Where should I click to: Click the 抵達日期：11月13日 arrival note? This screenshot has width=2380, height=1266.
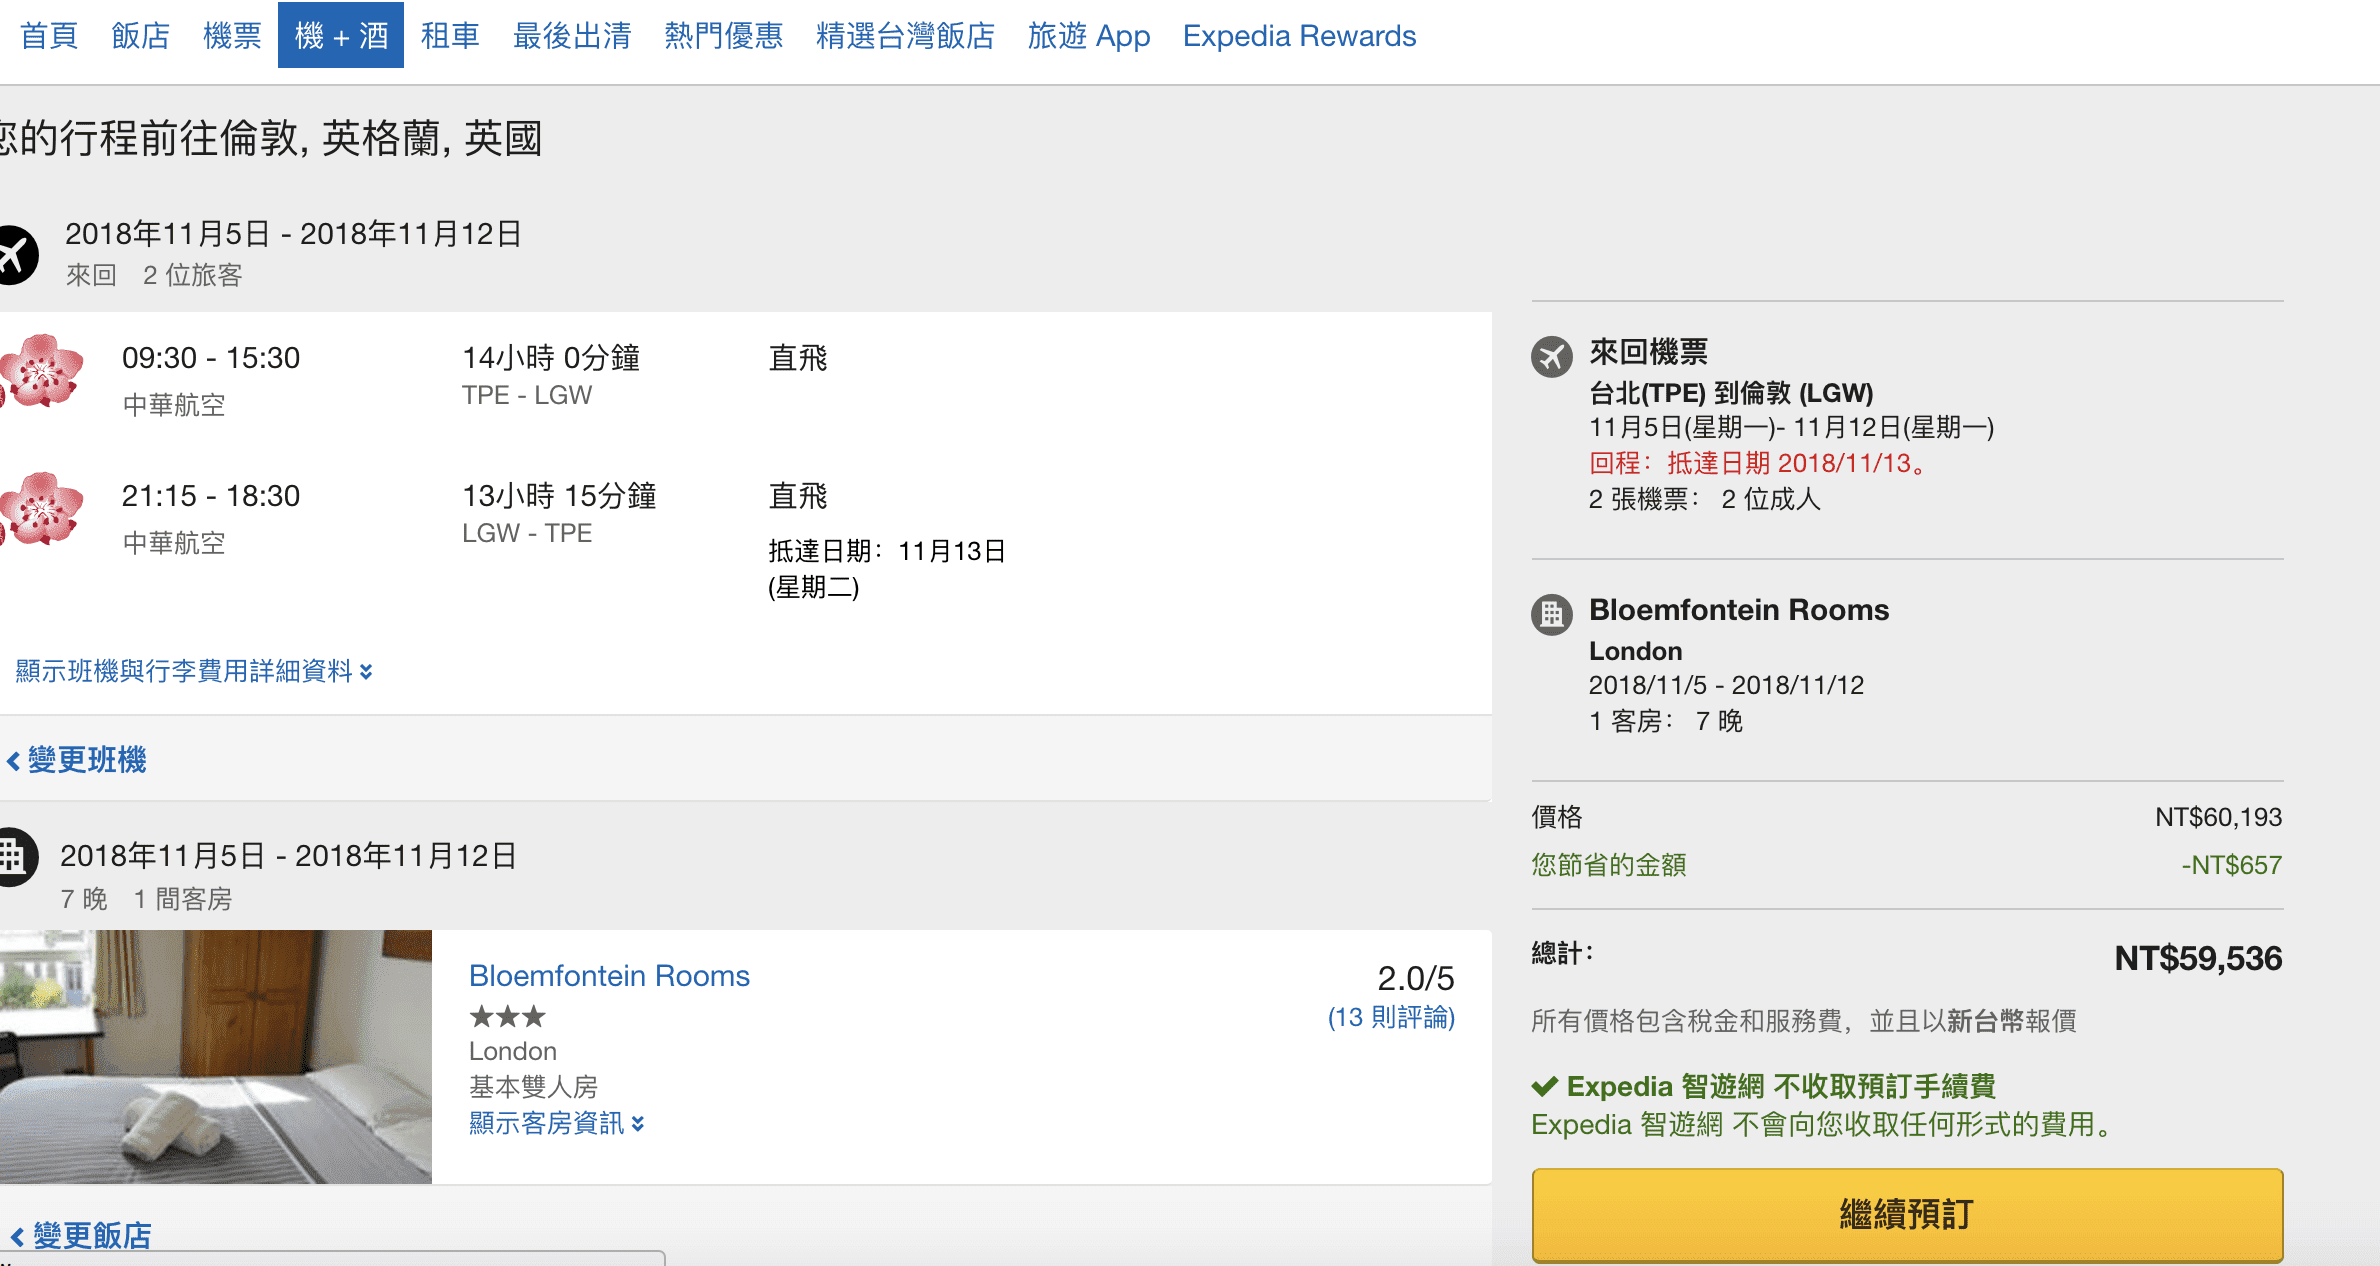887,569
